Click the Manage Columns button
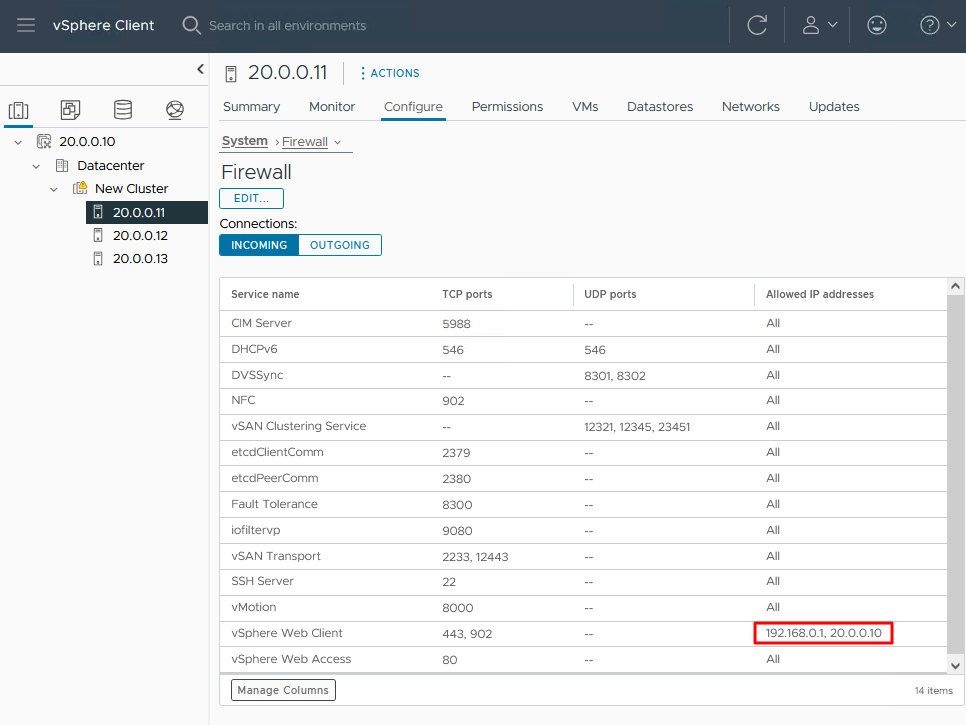Screen dimensions: 966x725 tap(283, 690)
